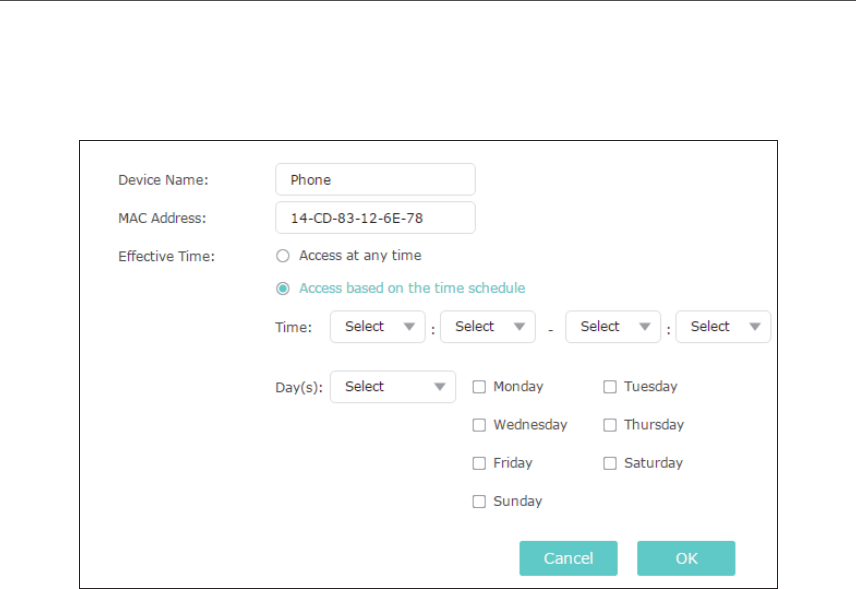This screenshot has width=856, height=589.
Task: Select Access at any time option
Action: [x=283, y=255]
